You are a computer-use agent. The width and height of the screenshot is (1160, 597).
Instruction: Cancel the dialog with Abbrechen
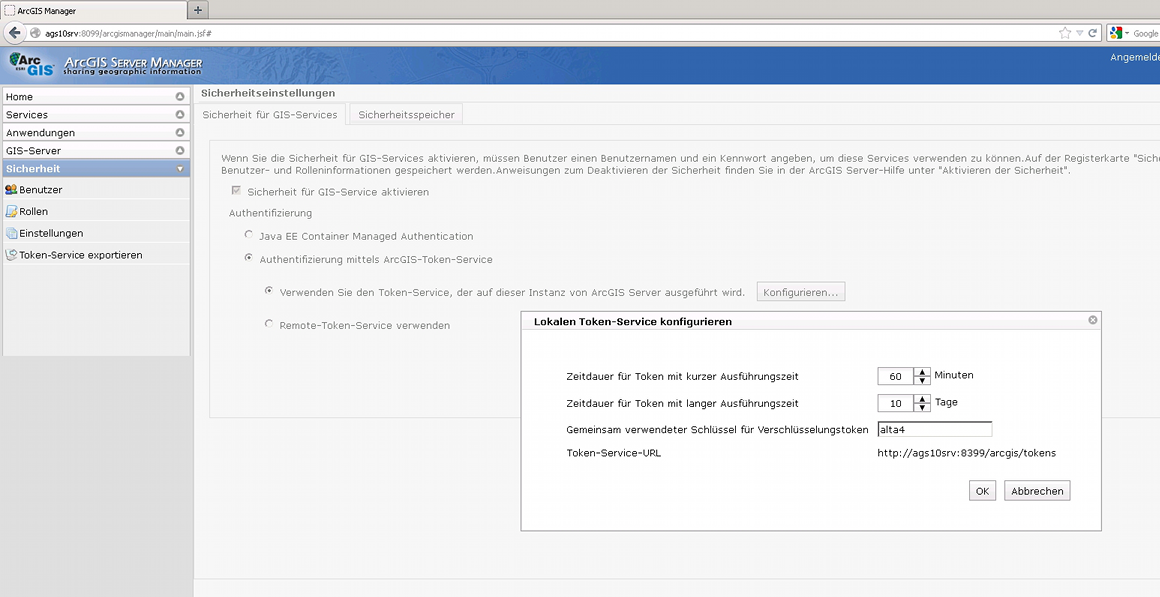(x=1037, y=491)
